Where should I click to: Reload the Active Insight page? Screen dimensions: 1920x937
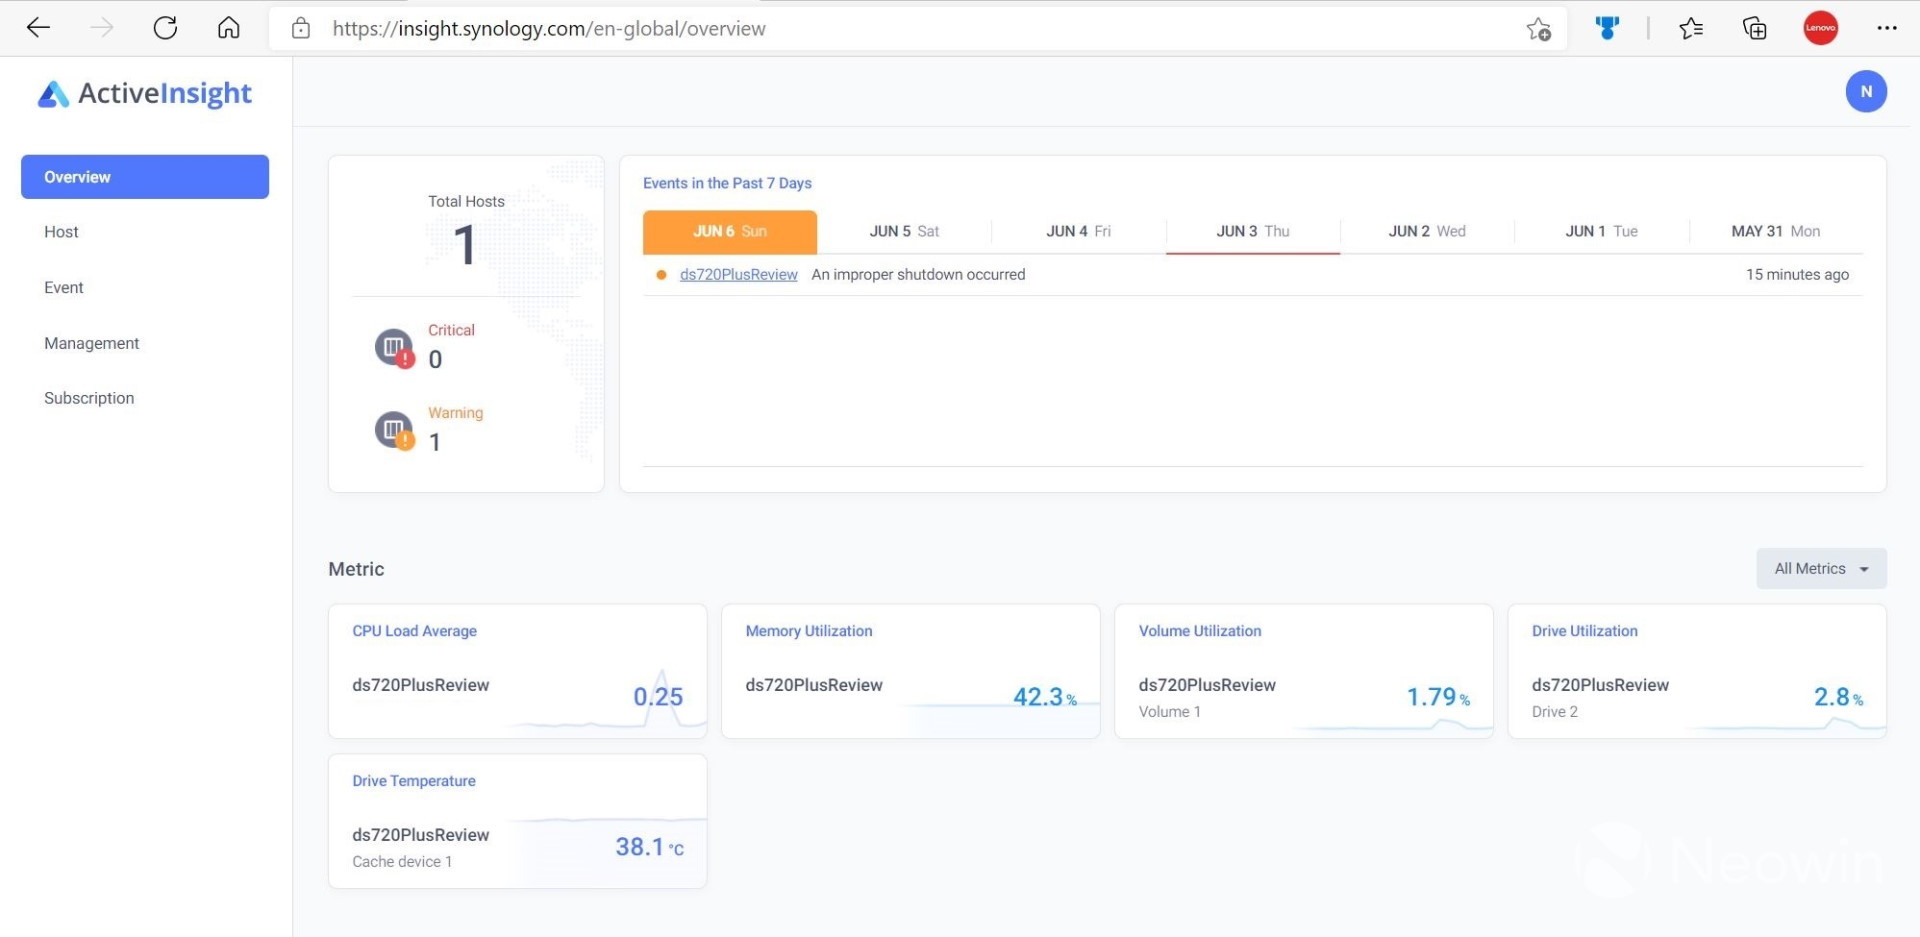click(x=165, y=27)
